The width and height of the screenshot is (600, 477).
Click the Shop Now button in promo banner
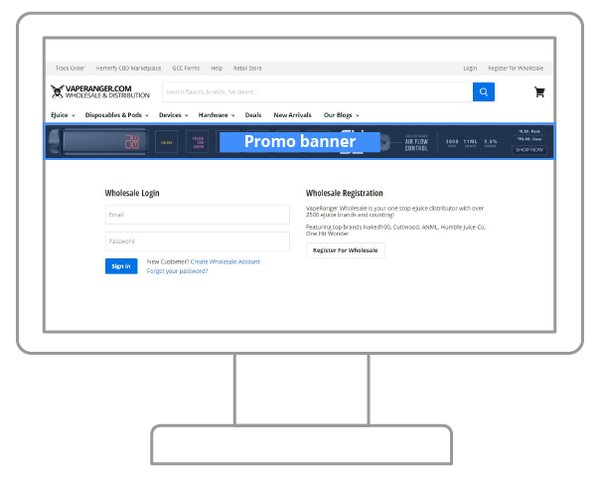(x=530, y=150)
